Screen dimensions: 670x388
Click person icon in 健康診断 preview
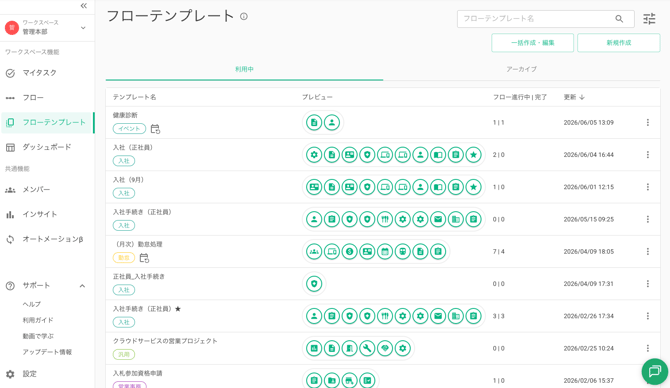point(332,123)
